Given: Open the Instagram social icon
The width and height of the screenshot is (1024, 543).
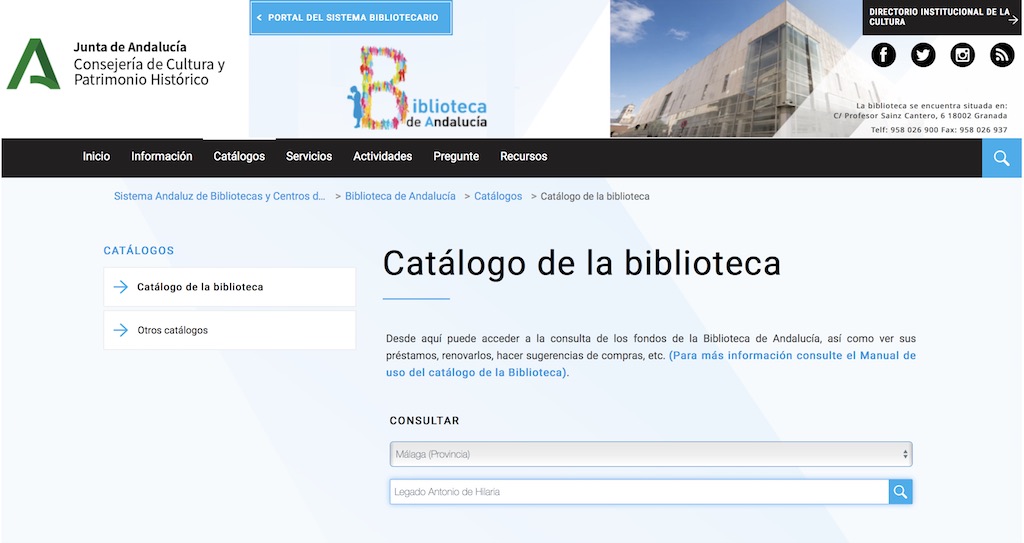Looking at the screenshot, I should [962, 55].
